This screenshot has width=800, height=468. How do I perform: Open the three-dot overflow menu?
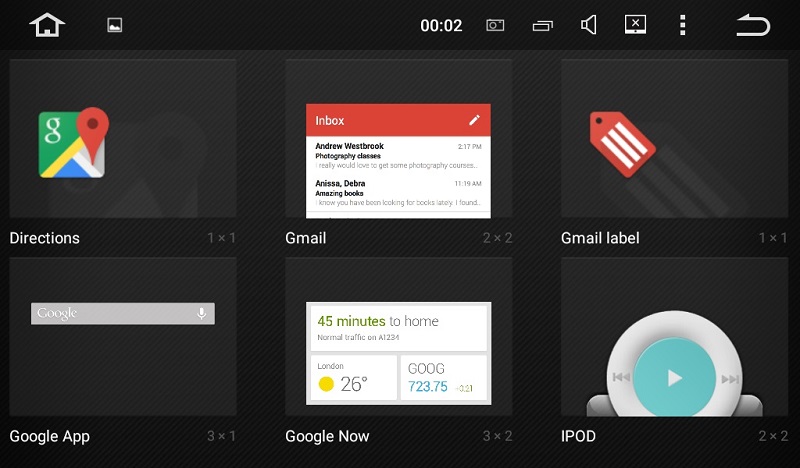pos(683,25)
